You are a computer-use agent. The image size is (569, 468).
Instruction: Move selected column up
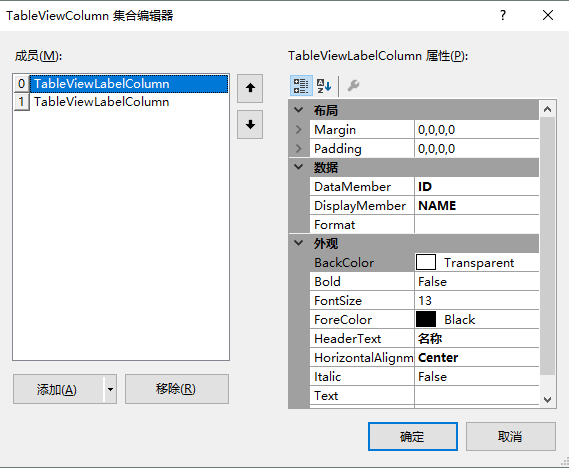(250, 88)
